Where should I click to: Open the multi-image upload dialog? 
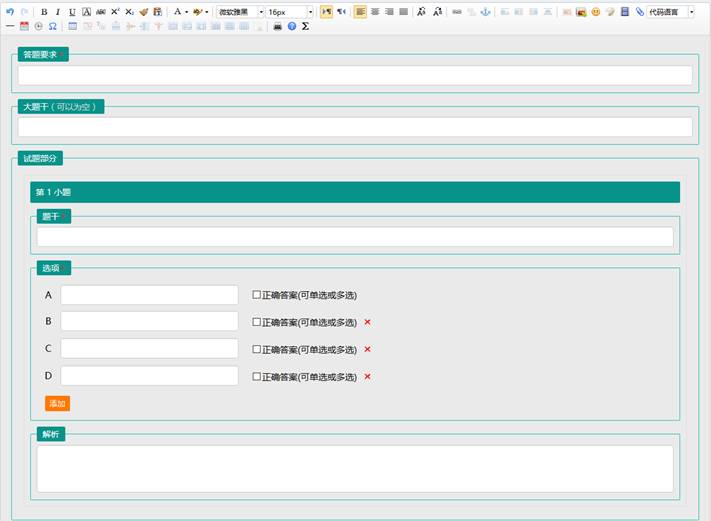coord(581,12)
